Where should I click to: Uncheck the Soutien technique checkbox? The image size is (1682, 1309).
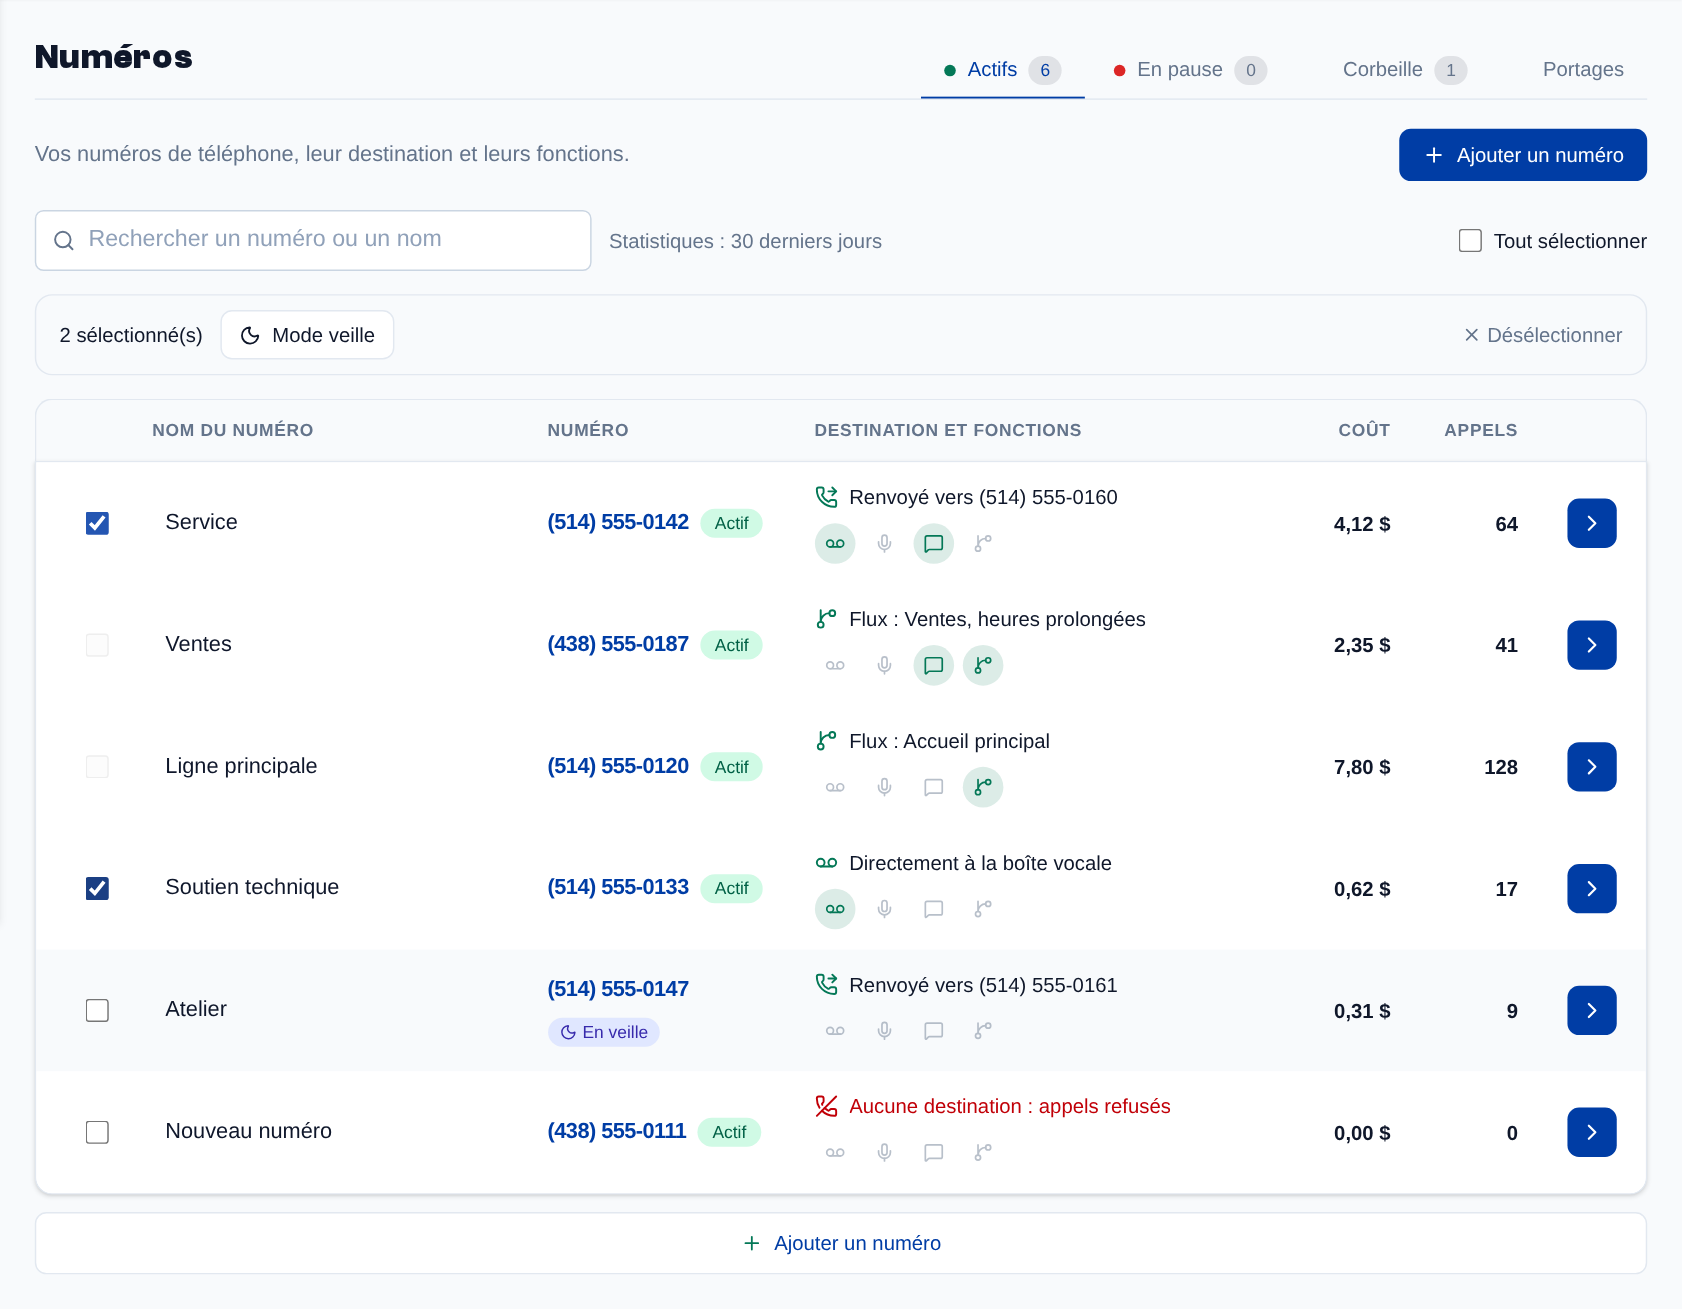pyautogui.click(x=97, y=888)
